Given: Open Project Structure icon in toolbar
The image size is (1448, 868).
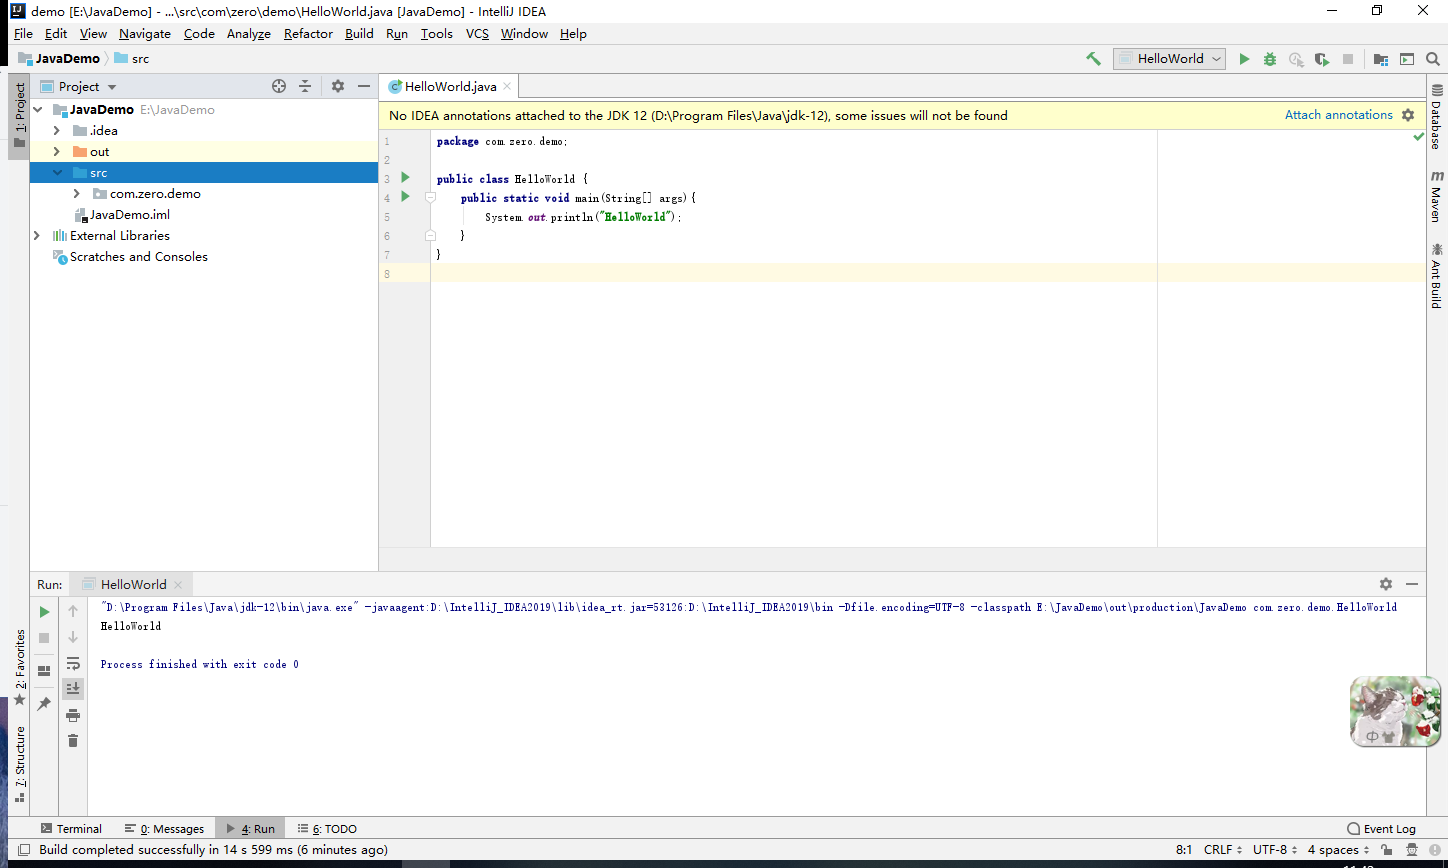Looking at the screenshot, I should [x=1381, y=59].
